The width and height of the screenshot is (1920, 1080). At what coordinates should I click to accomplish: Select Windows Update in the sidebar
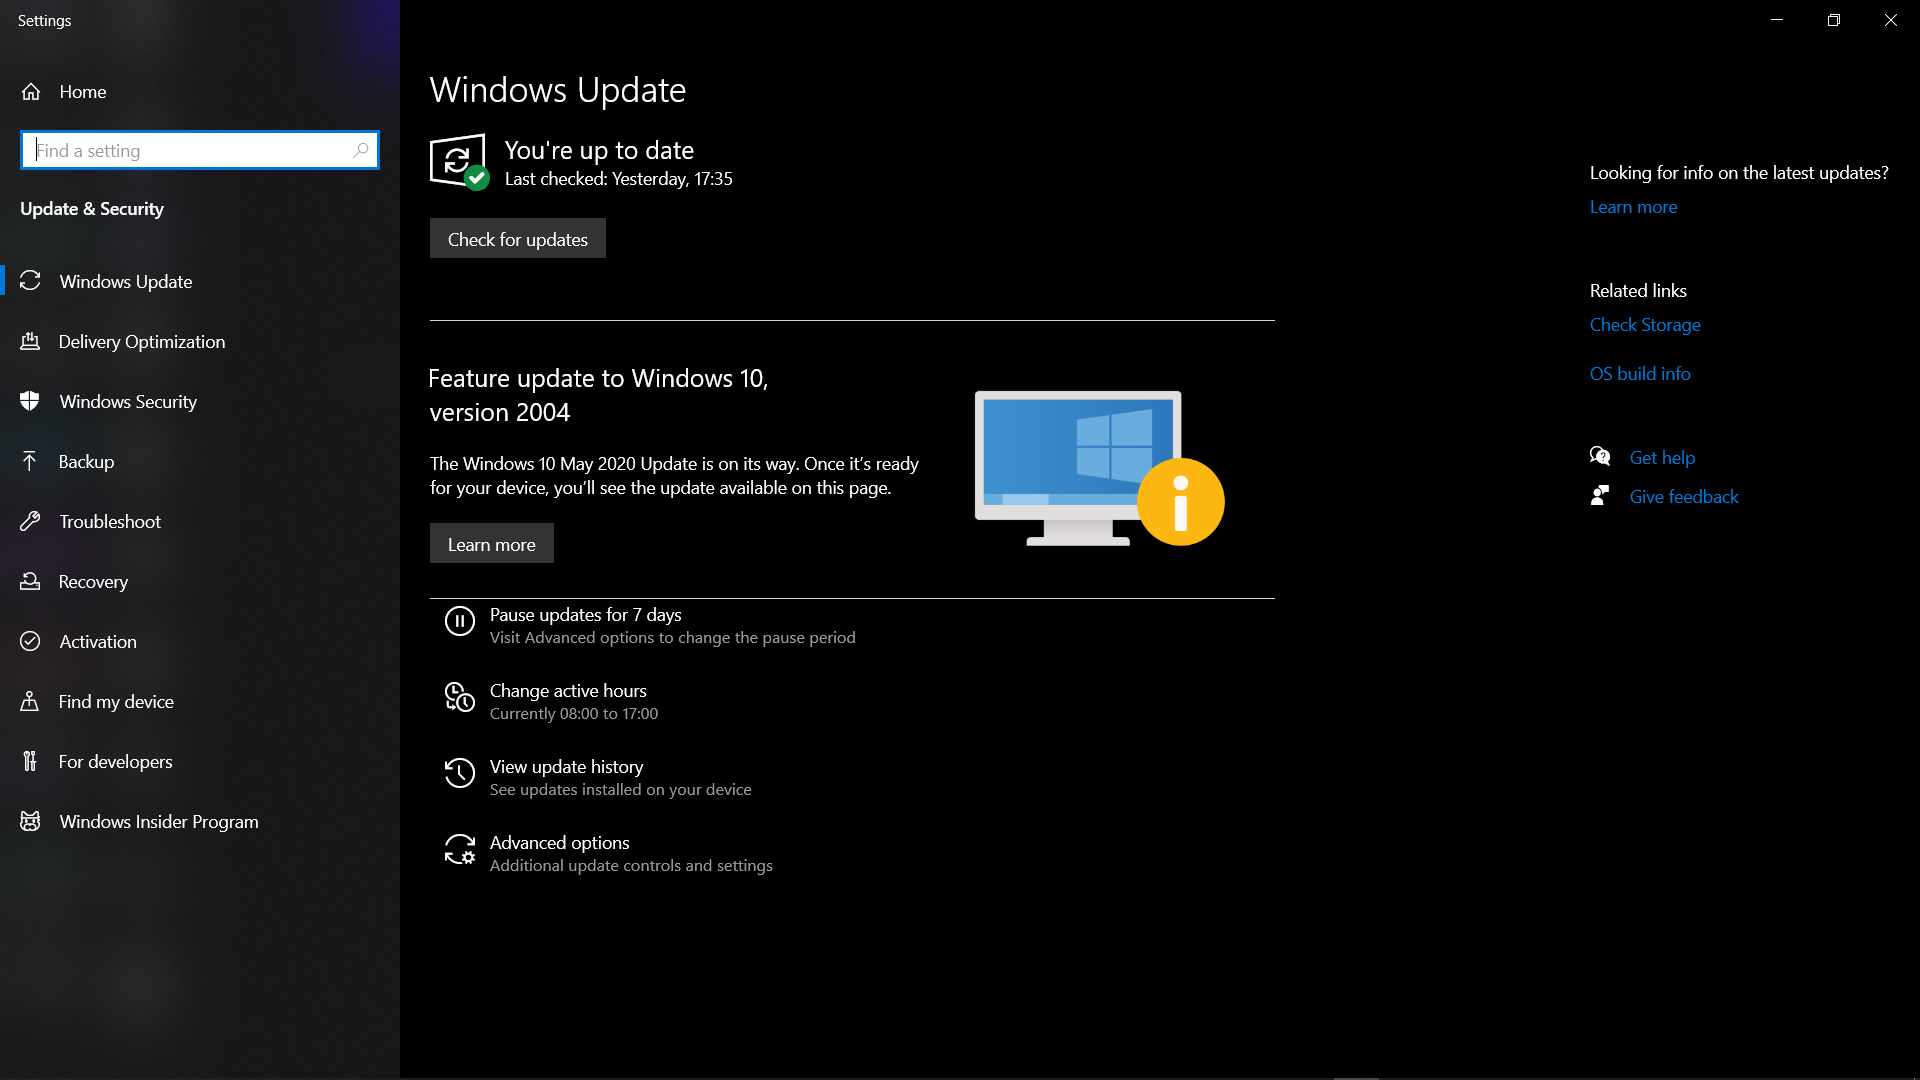(x=200, y=281)
